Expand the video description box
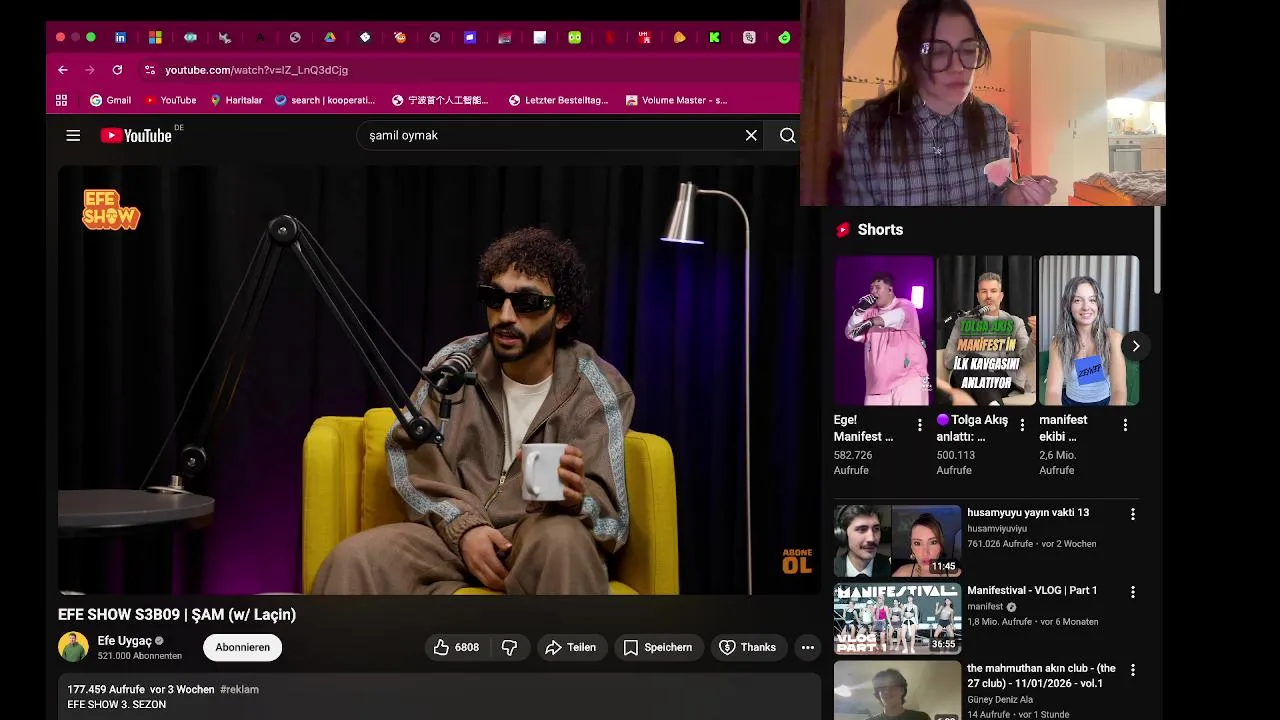 coord(439,697)
